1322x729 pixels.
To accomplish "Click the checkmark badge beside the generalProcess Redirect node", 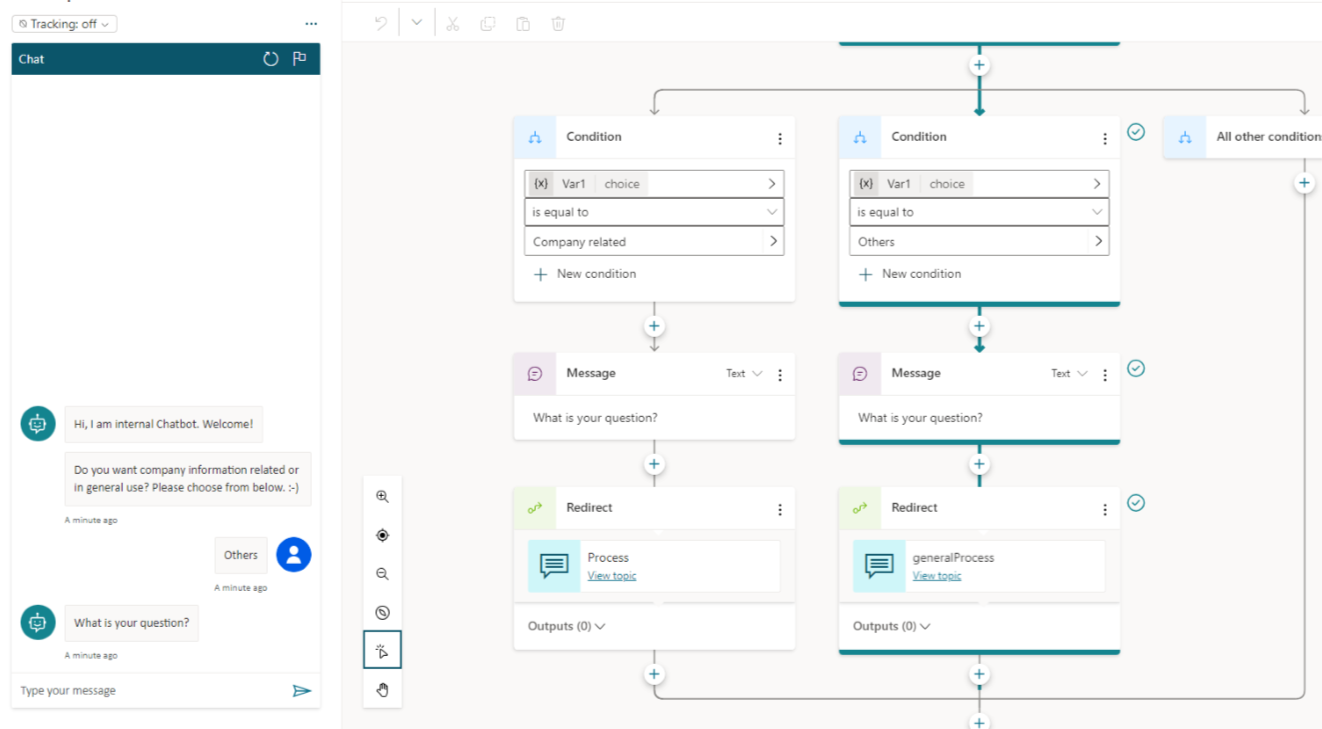I will pos(1136,504).
